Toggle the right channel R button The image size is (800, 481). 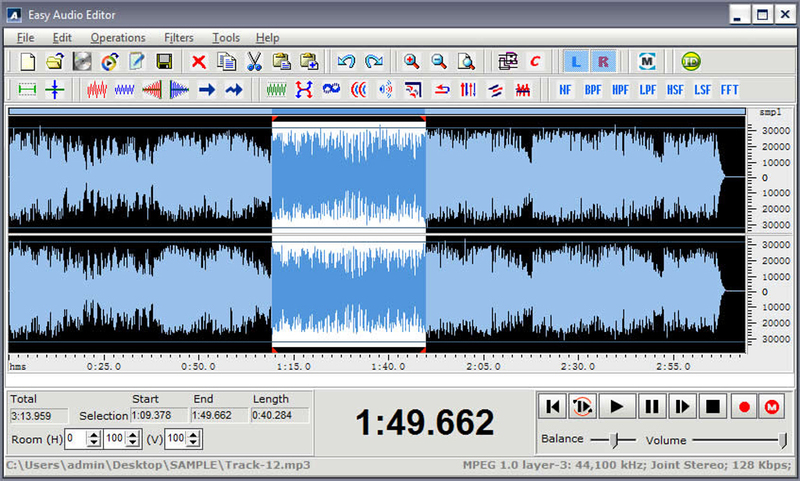[x=603, y=62]
